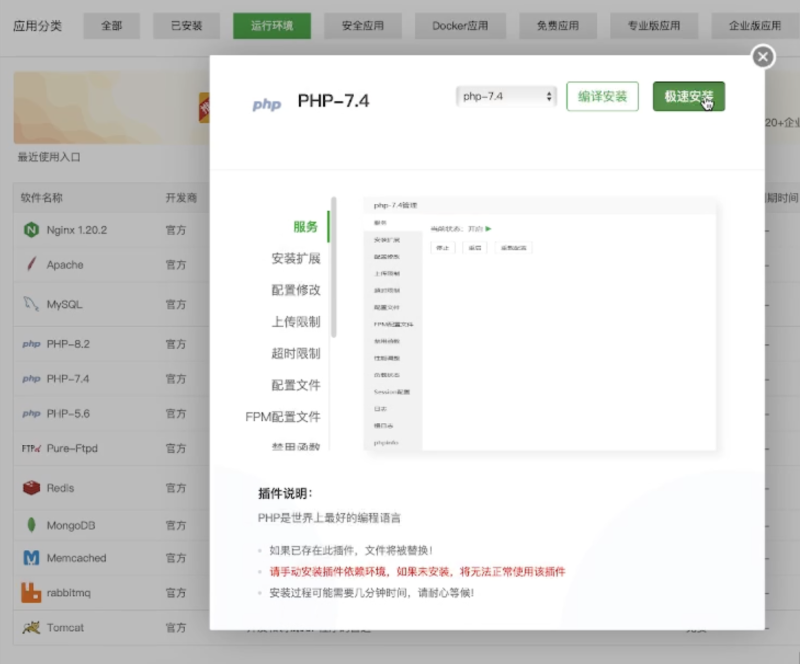800x664 pixels.
Task: Click the Memcached blue M icon
Action: click(31, 558)
